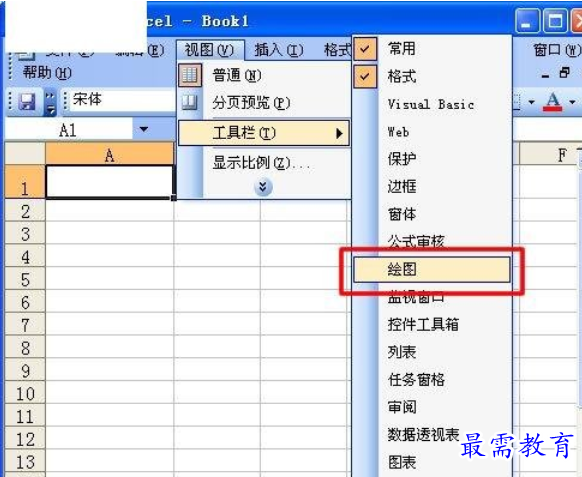582x477 pixels.
Task: Open the 帮助(H) menu
Action: (47, 72)
